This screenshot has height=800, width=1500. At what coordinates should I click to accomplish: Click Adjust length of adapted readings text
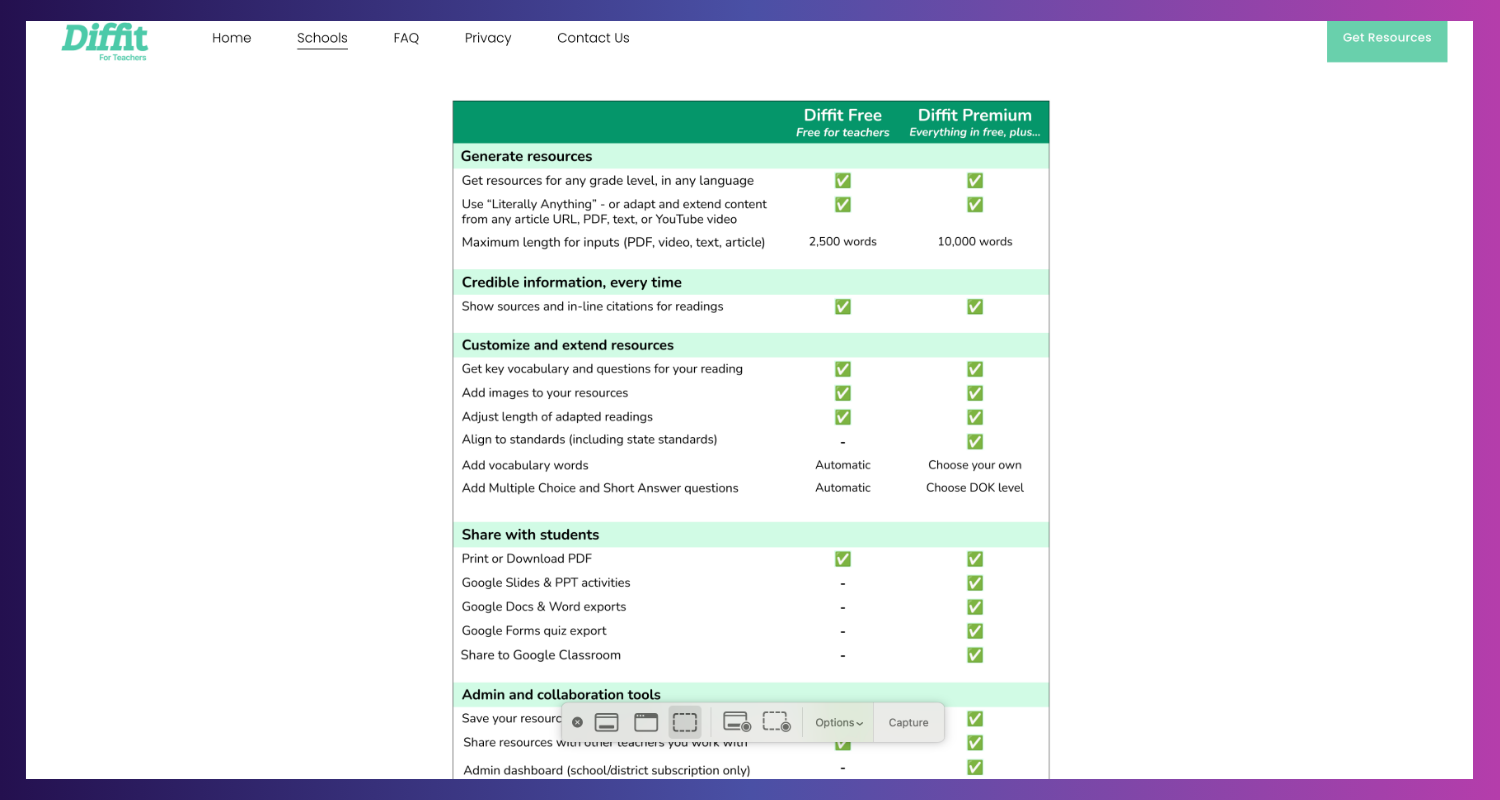[557, 417]
